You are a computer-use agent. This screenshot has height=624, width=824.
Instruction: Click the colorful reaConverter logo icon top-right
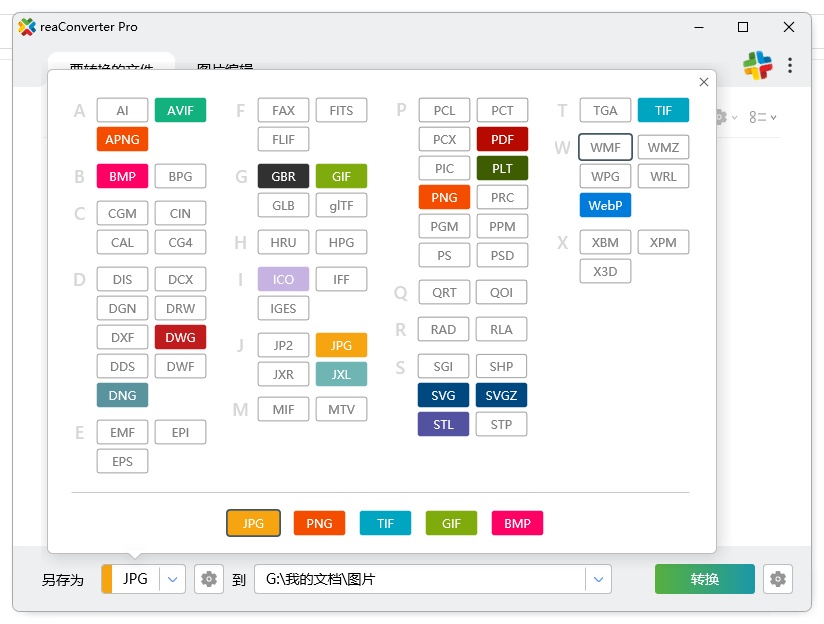click(x=758, y=64)
